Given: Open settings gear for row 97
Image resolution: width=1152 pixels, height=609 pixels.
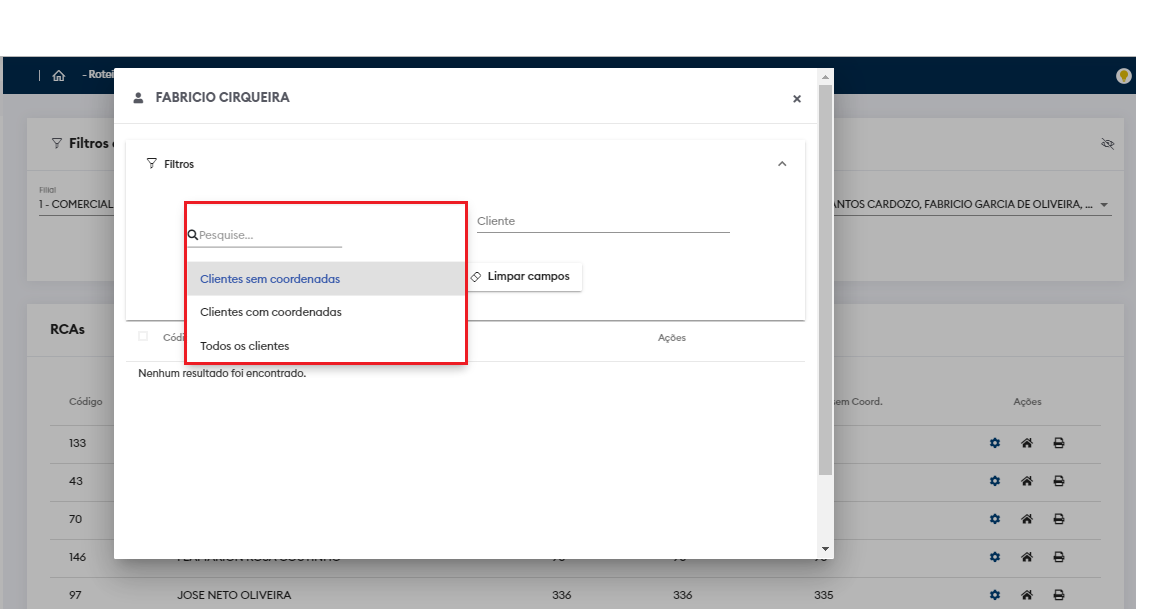Looking at the screenshot, I should pos(995,595).
